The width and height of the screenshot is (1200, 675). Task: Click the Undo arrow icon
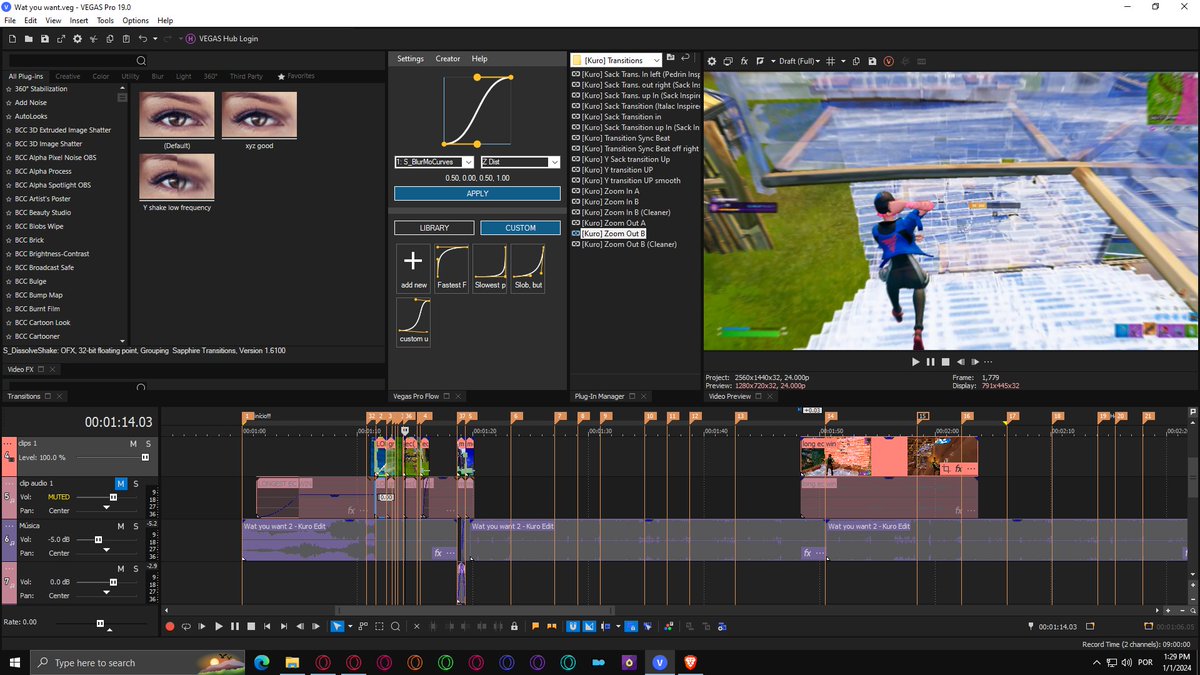click(x=143, y=38)
